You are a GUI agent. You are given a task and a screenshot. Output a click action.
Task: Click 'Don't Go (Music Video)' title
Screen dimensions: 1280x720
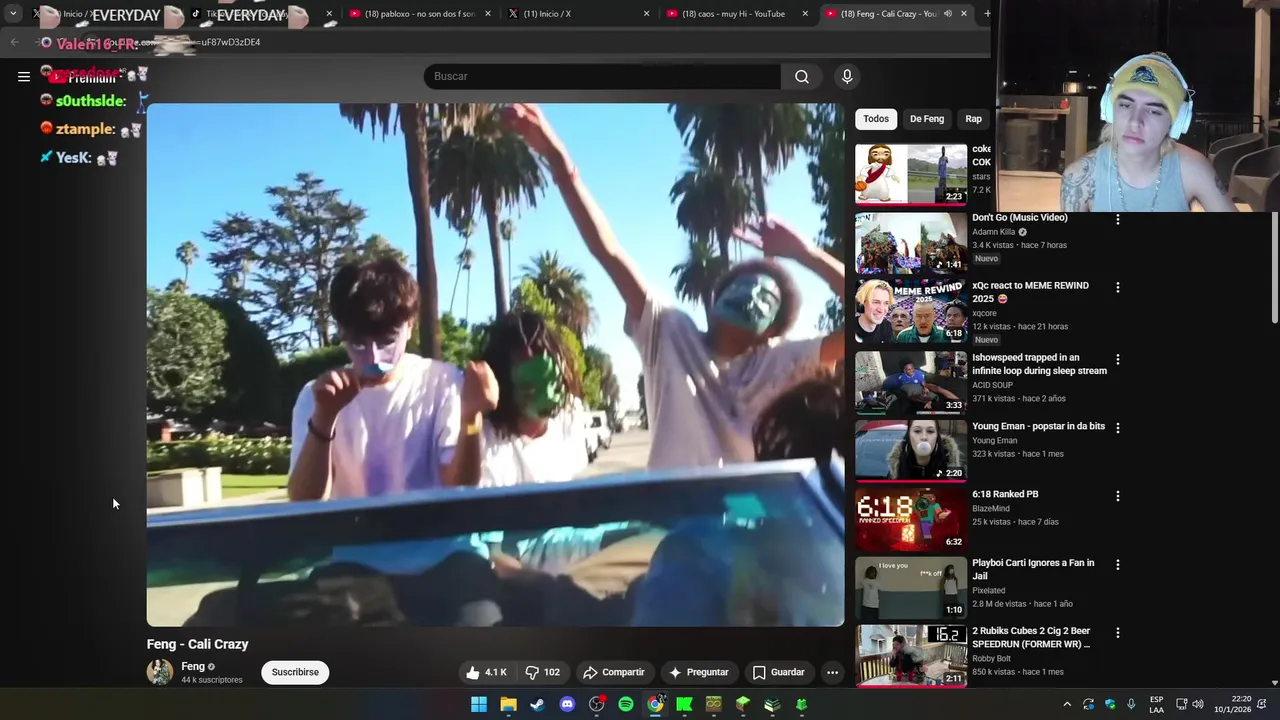[1019, 217]
